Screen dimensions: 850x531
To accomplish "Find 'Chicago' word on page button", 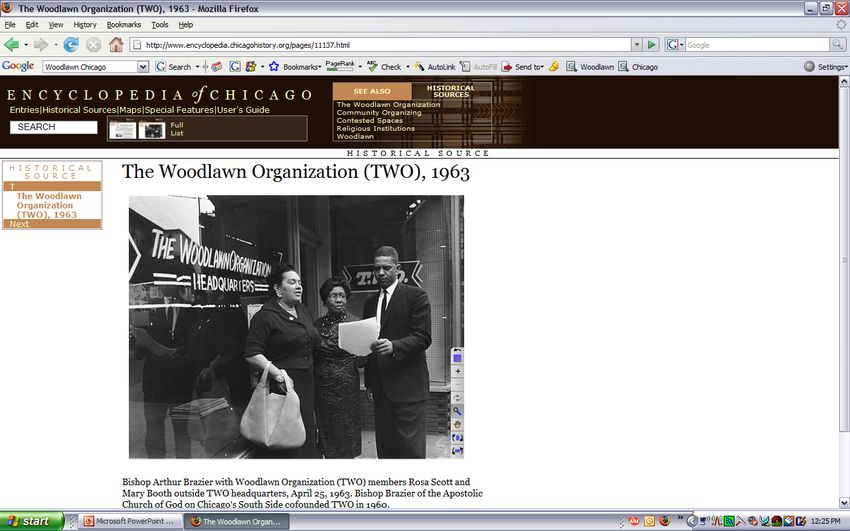I will click(x=638, y=67).
